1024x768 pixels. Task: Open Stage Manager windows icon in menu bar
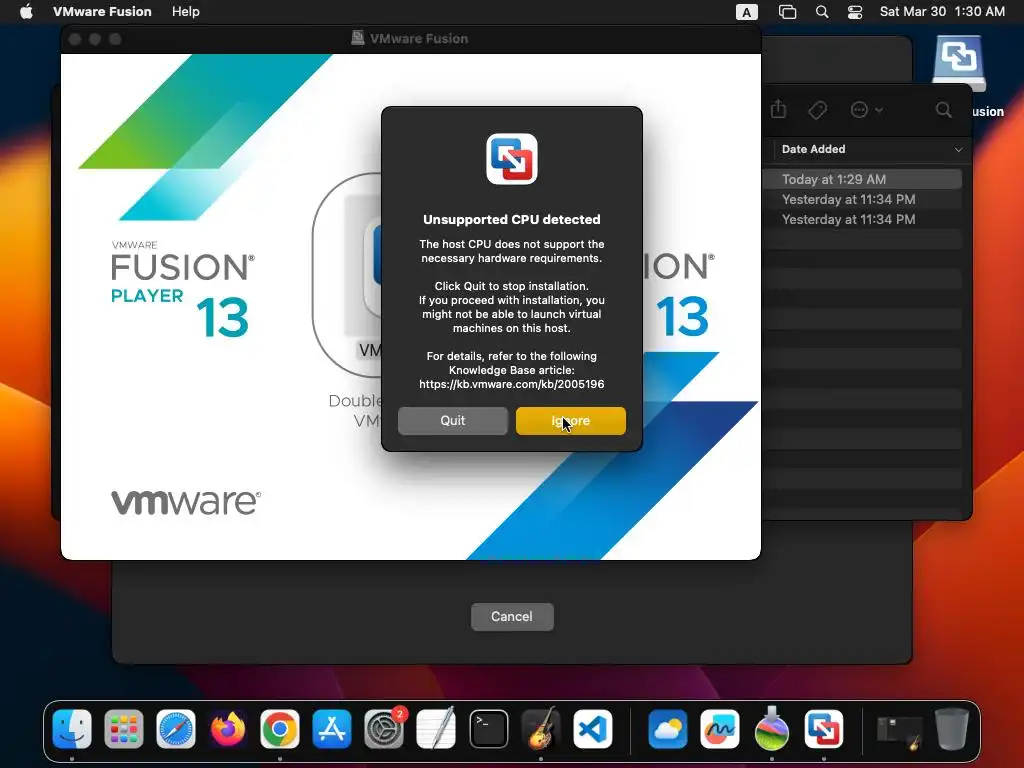click(x=788, y=12)
